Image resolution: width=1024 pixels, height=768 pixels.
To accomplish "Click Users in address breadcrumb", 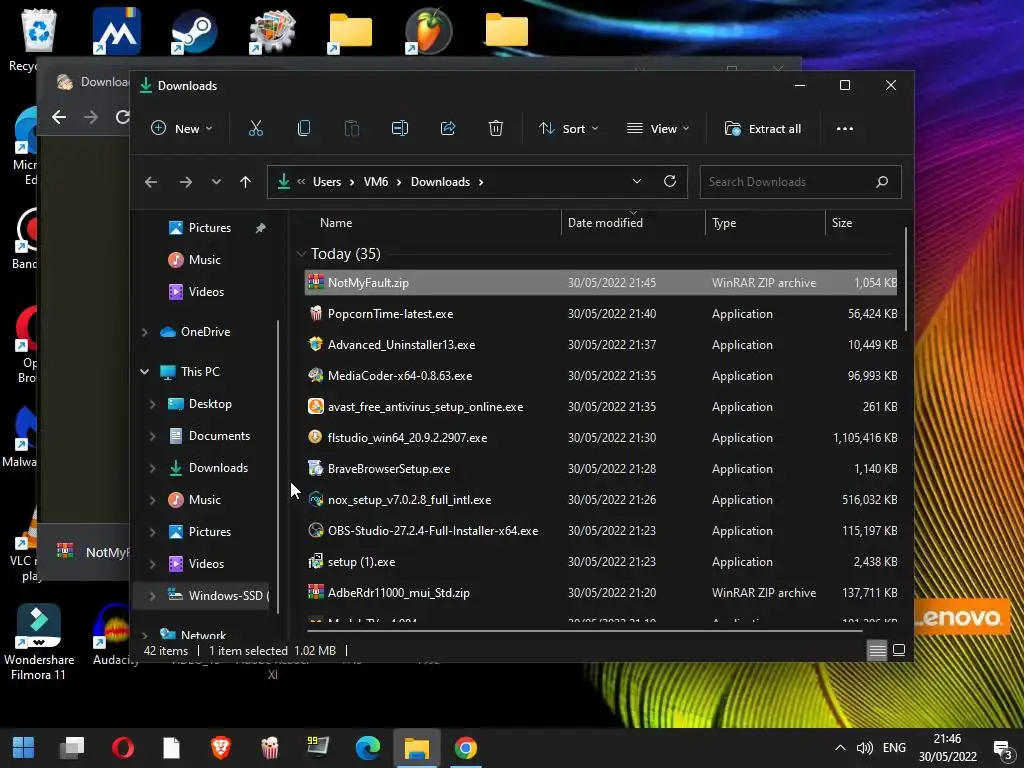I will tap(327, 182).
